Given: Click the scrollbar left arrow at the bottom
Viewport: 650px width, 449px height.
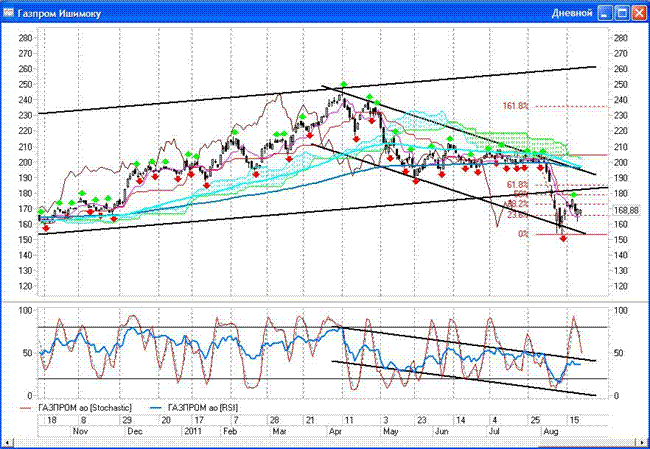Looking at the screenshot, I should point(5,444).
